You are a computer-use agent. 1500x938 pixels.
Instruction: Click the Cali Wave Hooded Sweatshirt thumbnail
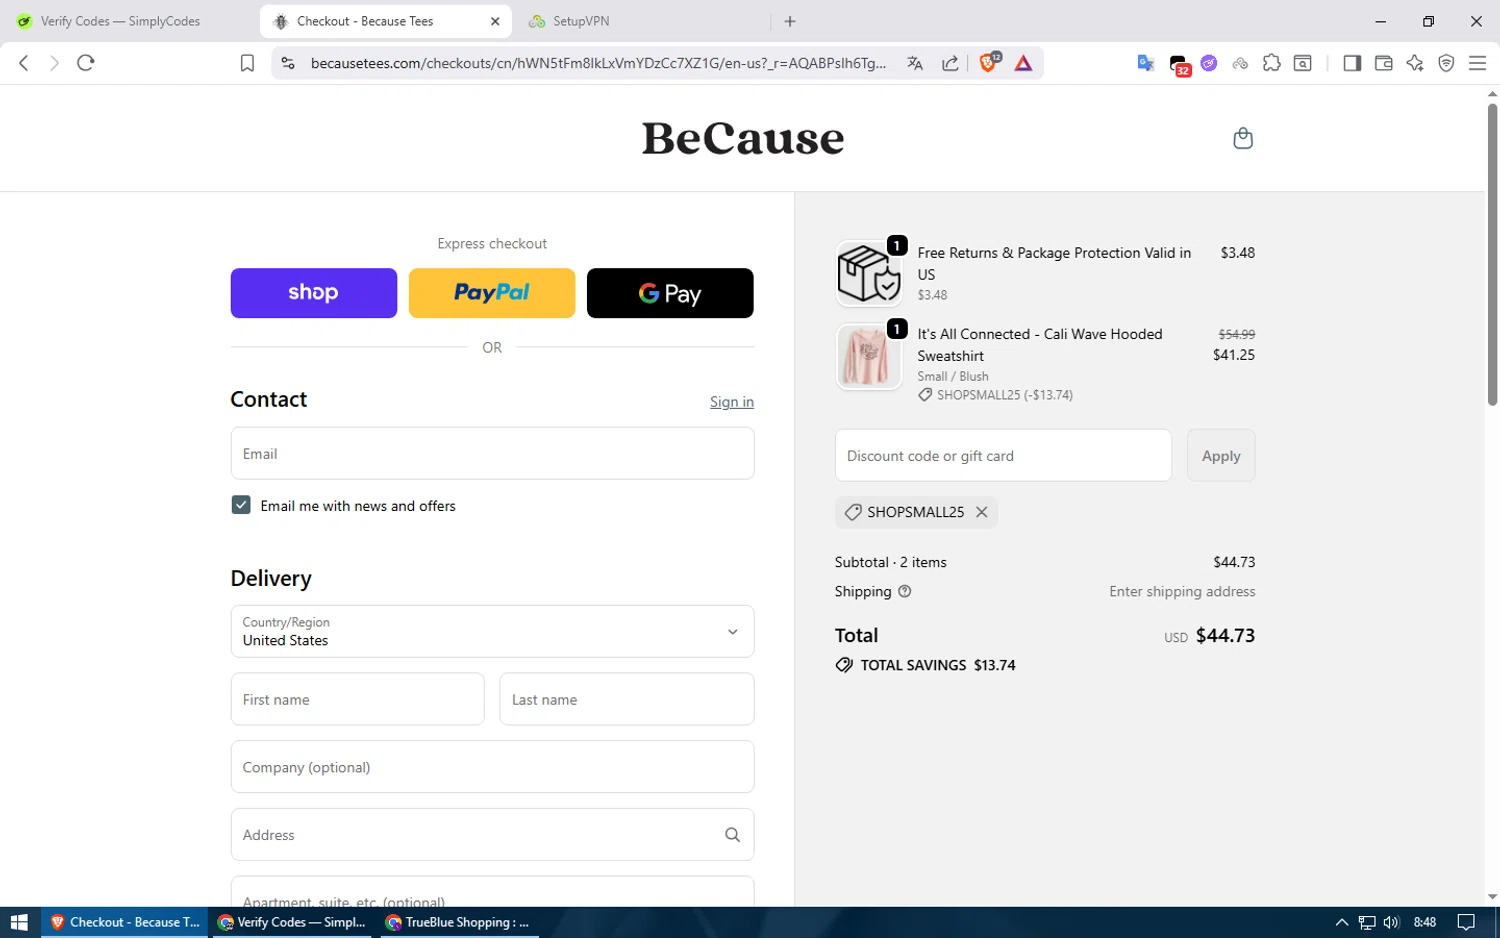pyautogui.click(x=868, y=357)
